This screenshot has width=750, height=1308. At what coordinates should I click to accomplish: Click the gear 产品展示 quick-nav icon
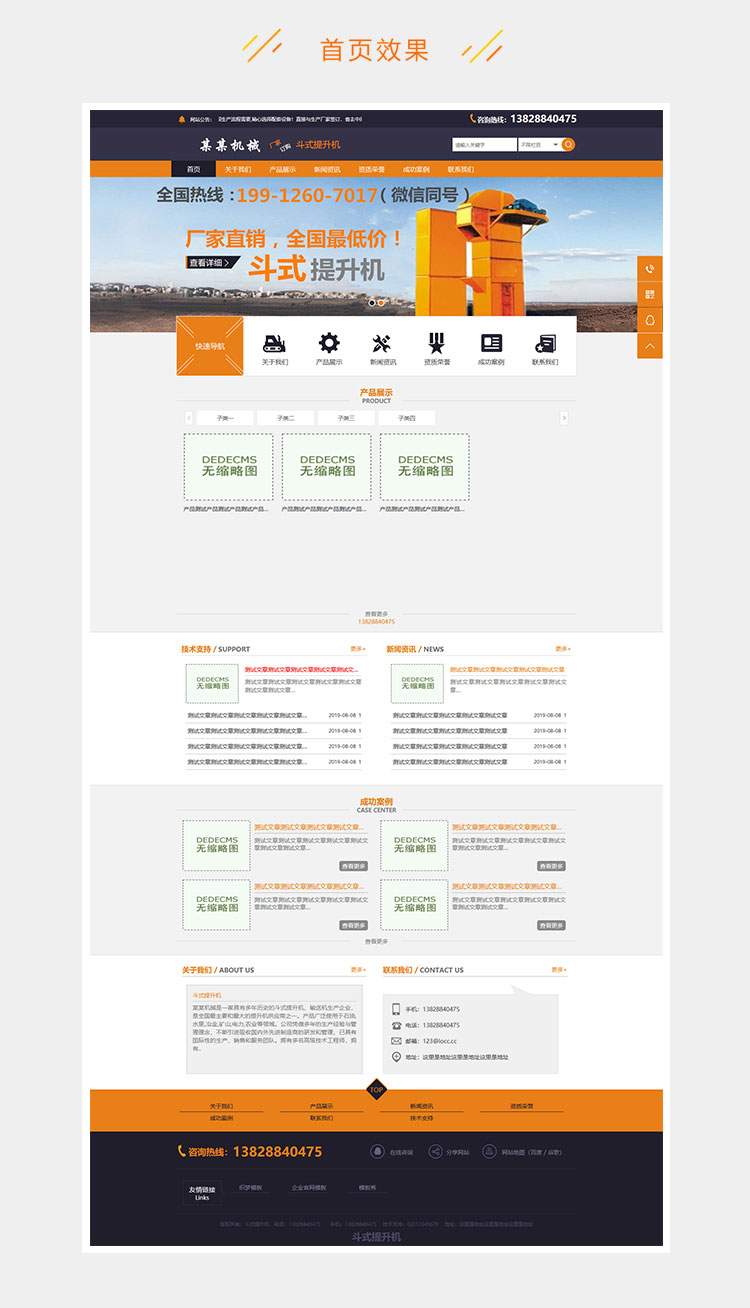coord(329,343)
